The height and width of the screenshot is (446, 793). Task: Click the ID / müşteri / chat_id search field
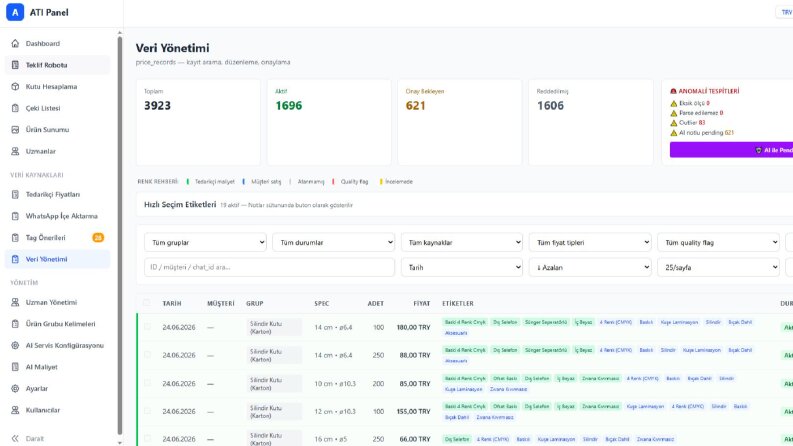click(270, 267)
